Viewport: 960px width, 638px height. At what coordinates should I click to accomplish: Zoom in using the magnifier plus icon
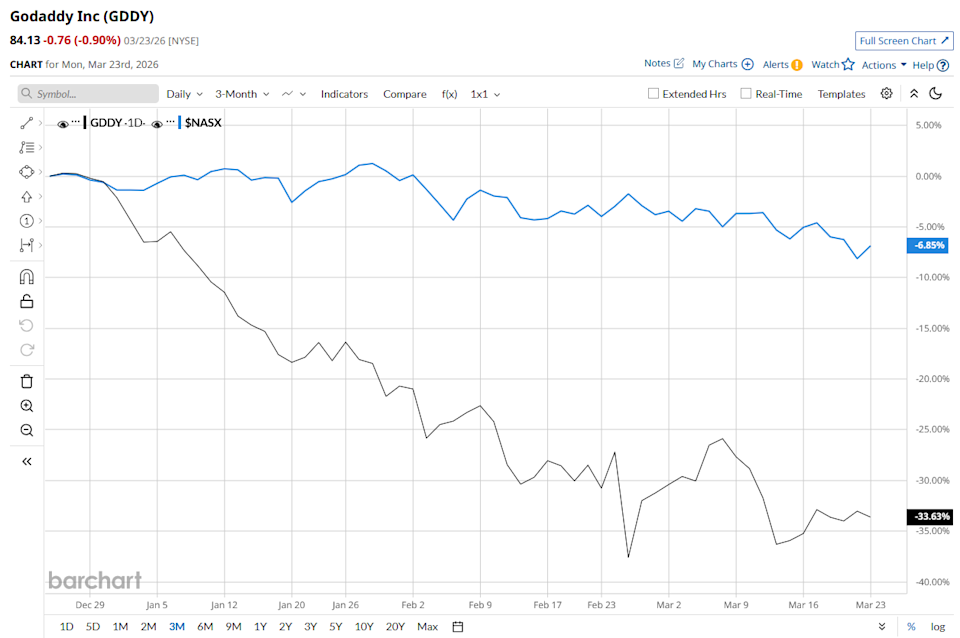click(x=27, y=406)
